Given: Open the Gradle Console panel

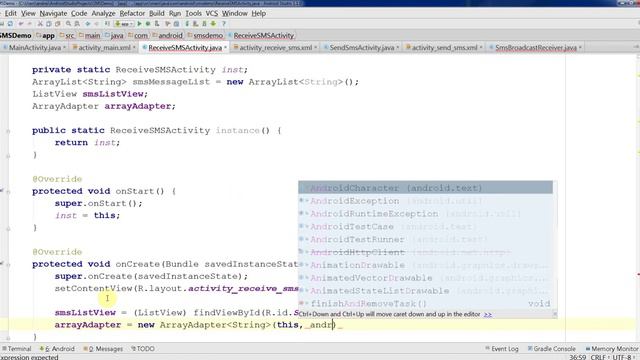Looking at the screenshot, I should coord(551,349).
